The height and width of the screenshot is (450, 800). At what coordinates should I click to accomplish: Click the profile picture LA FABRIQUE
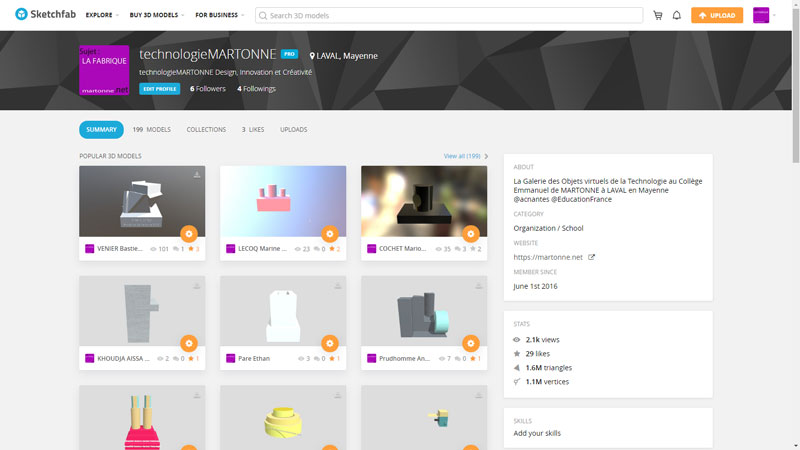[x=104, y=70]
